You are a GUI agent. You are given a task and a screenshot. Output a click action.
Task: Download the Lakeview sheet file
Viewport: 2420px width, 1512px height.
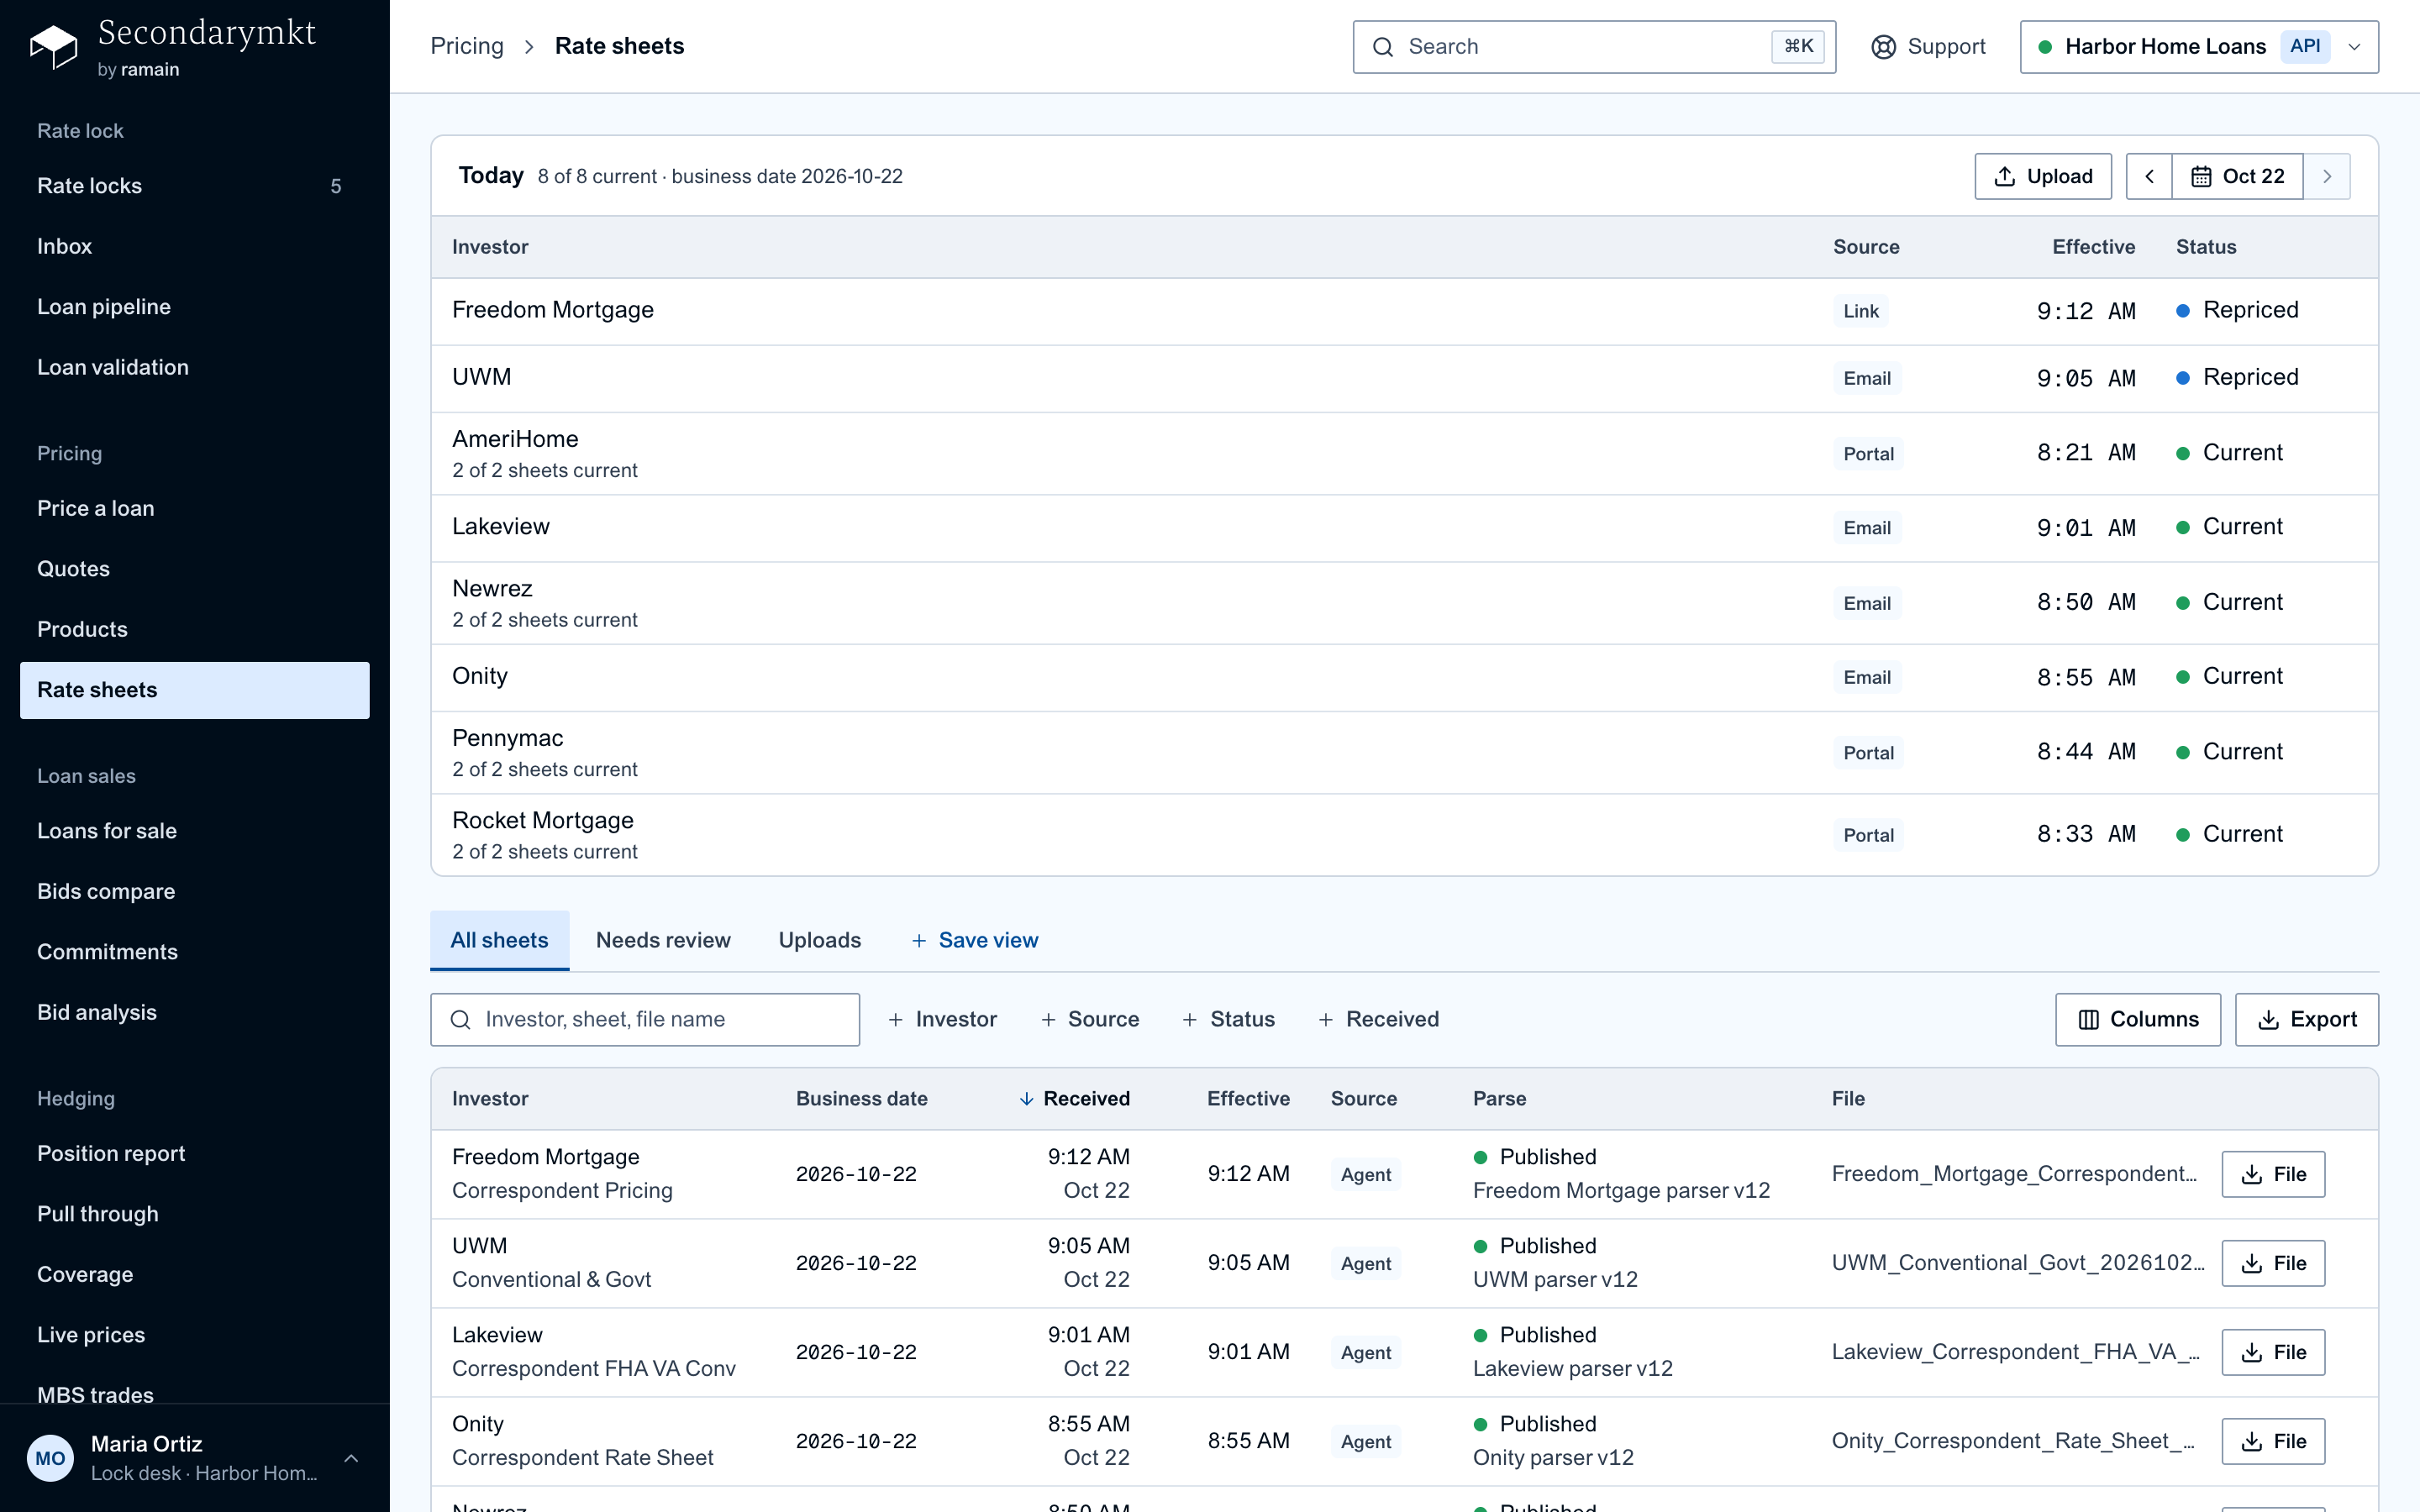tap(2273, 1352)
